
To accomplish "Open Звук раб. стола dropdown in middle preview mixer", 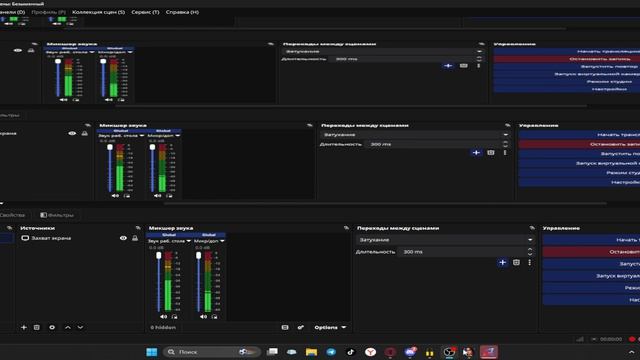I will pyautogui.click(x=142, y=136).
